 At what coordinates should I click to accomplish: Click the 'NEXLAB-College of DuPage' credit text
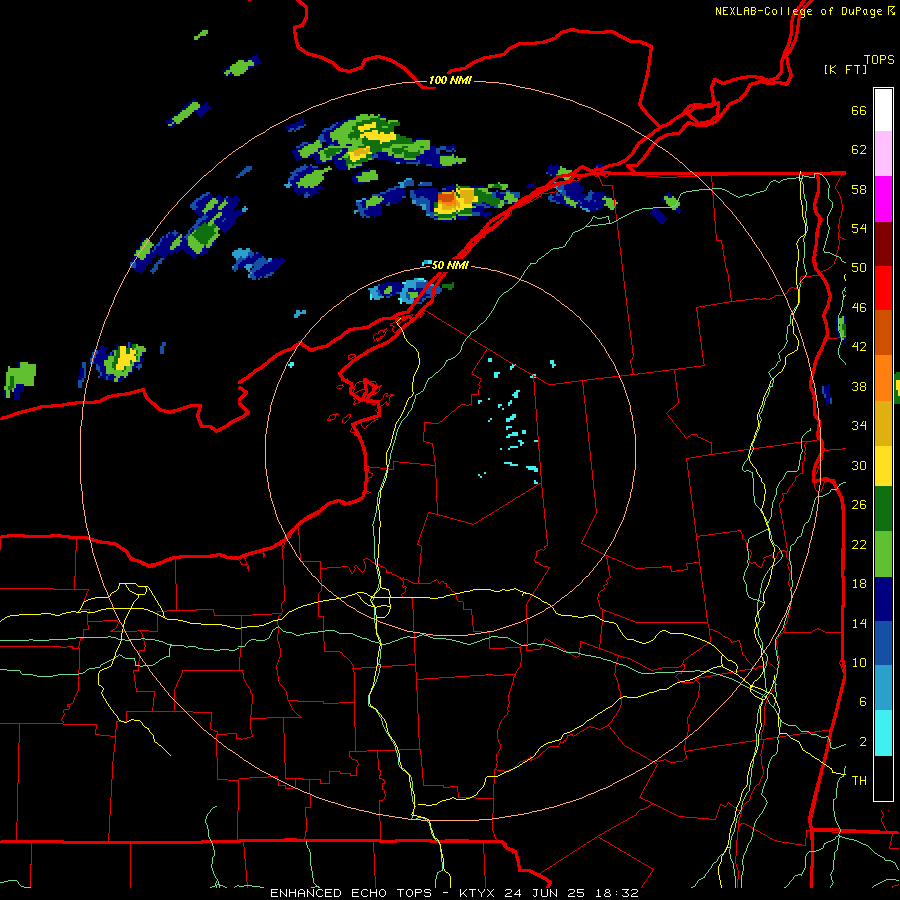[798, 11]
